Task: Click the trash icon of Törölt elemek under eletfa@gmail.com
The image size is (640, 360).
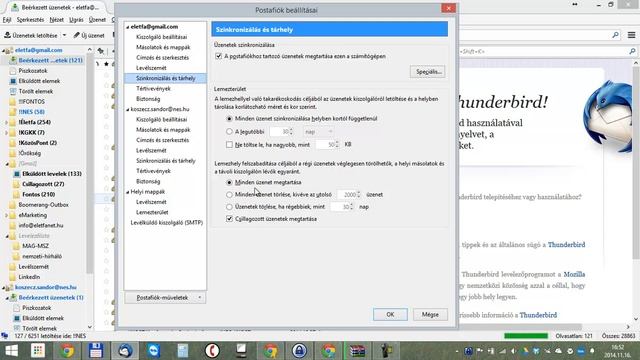Action: (x=13, y=91)
